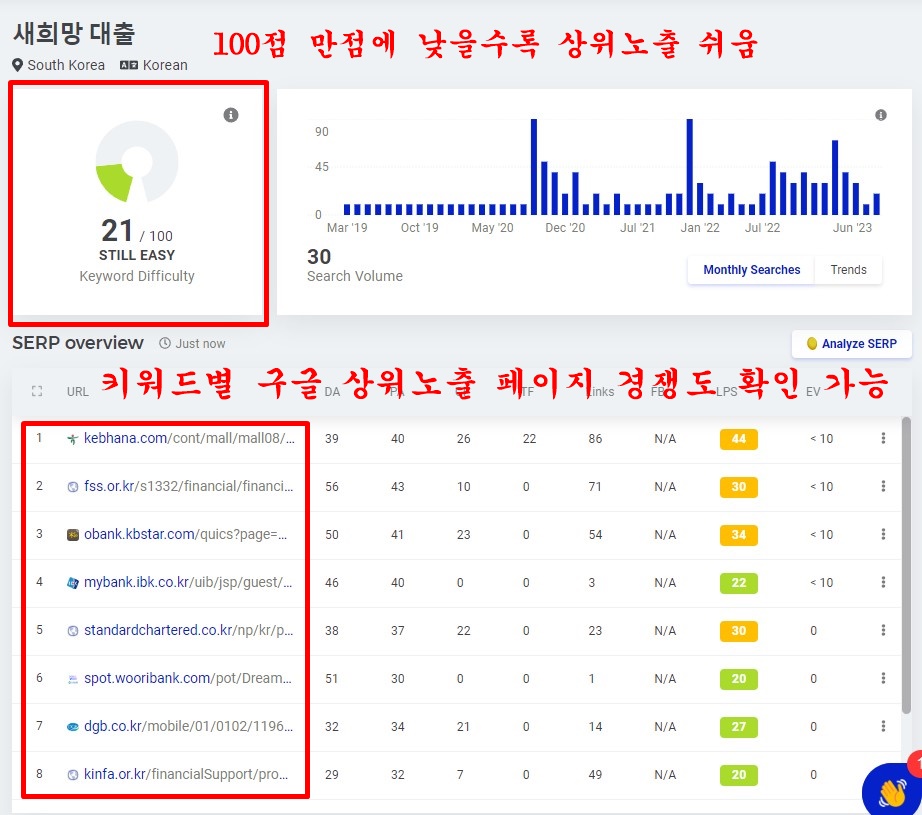Click the tallest bar near Dec '20
Image resolution: width=922 pixels, height=815 pixels.
[534, 167]
